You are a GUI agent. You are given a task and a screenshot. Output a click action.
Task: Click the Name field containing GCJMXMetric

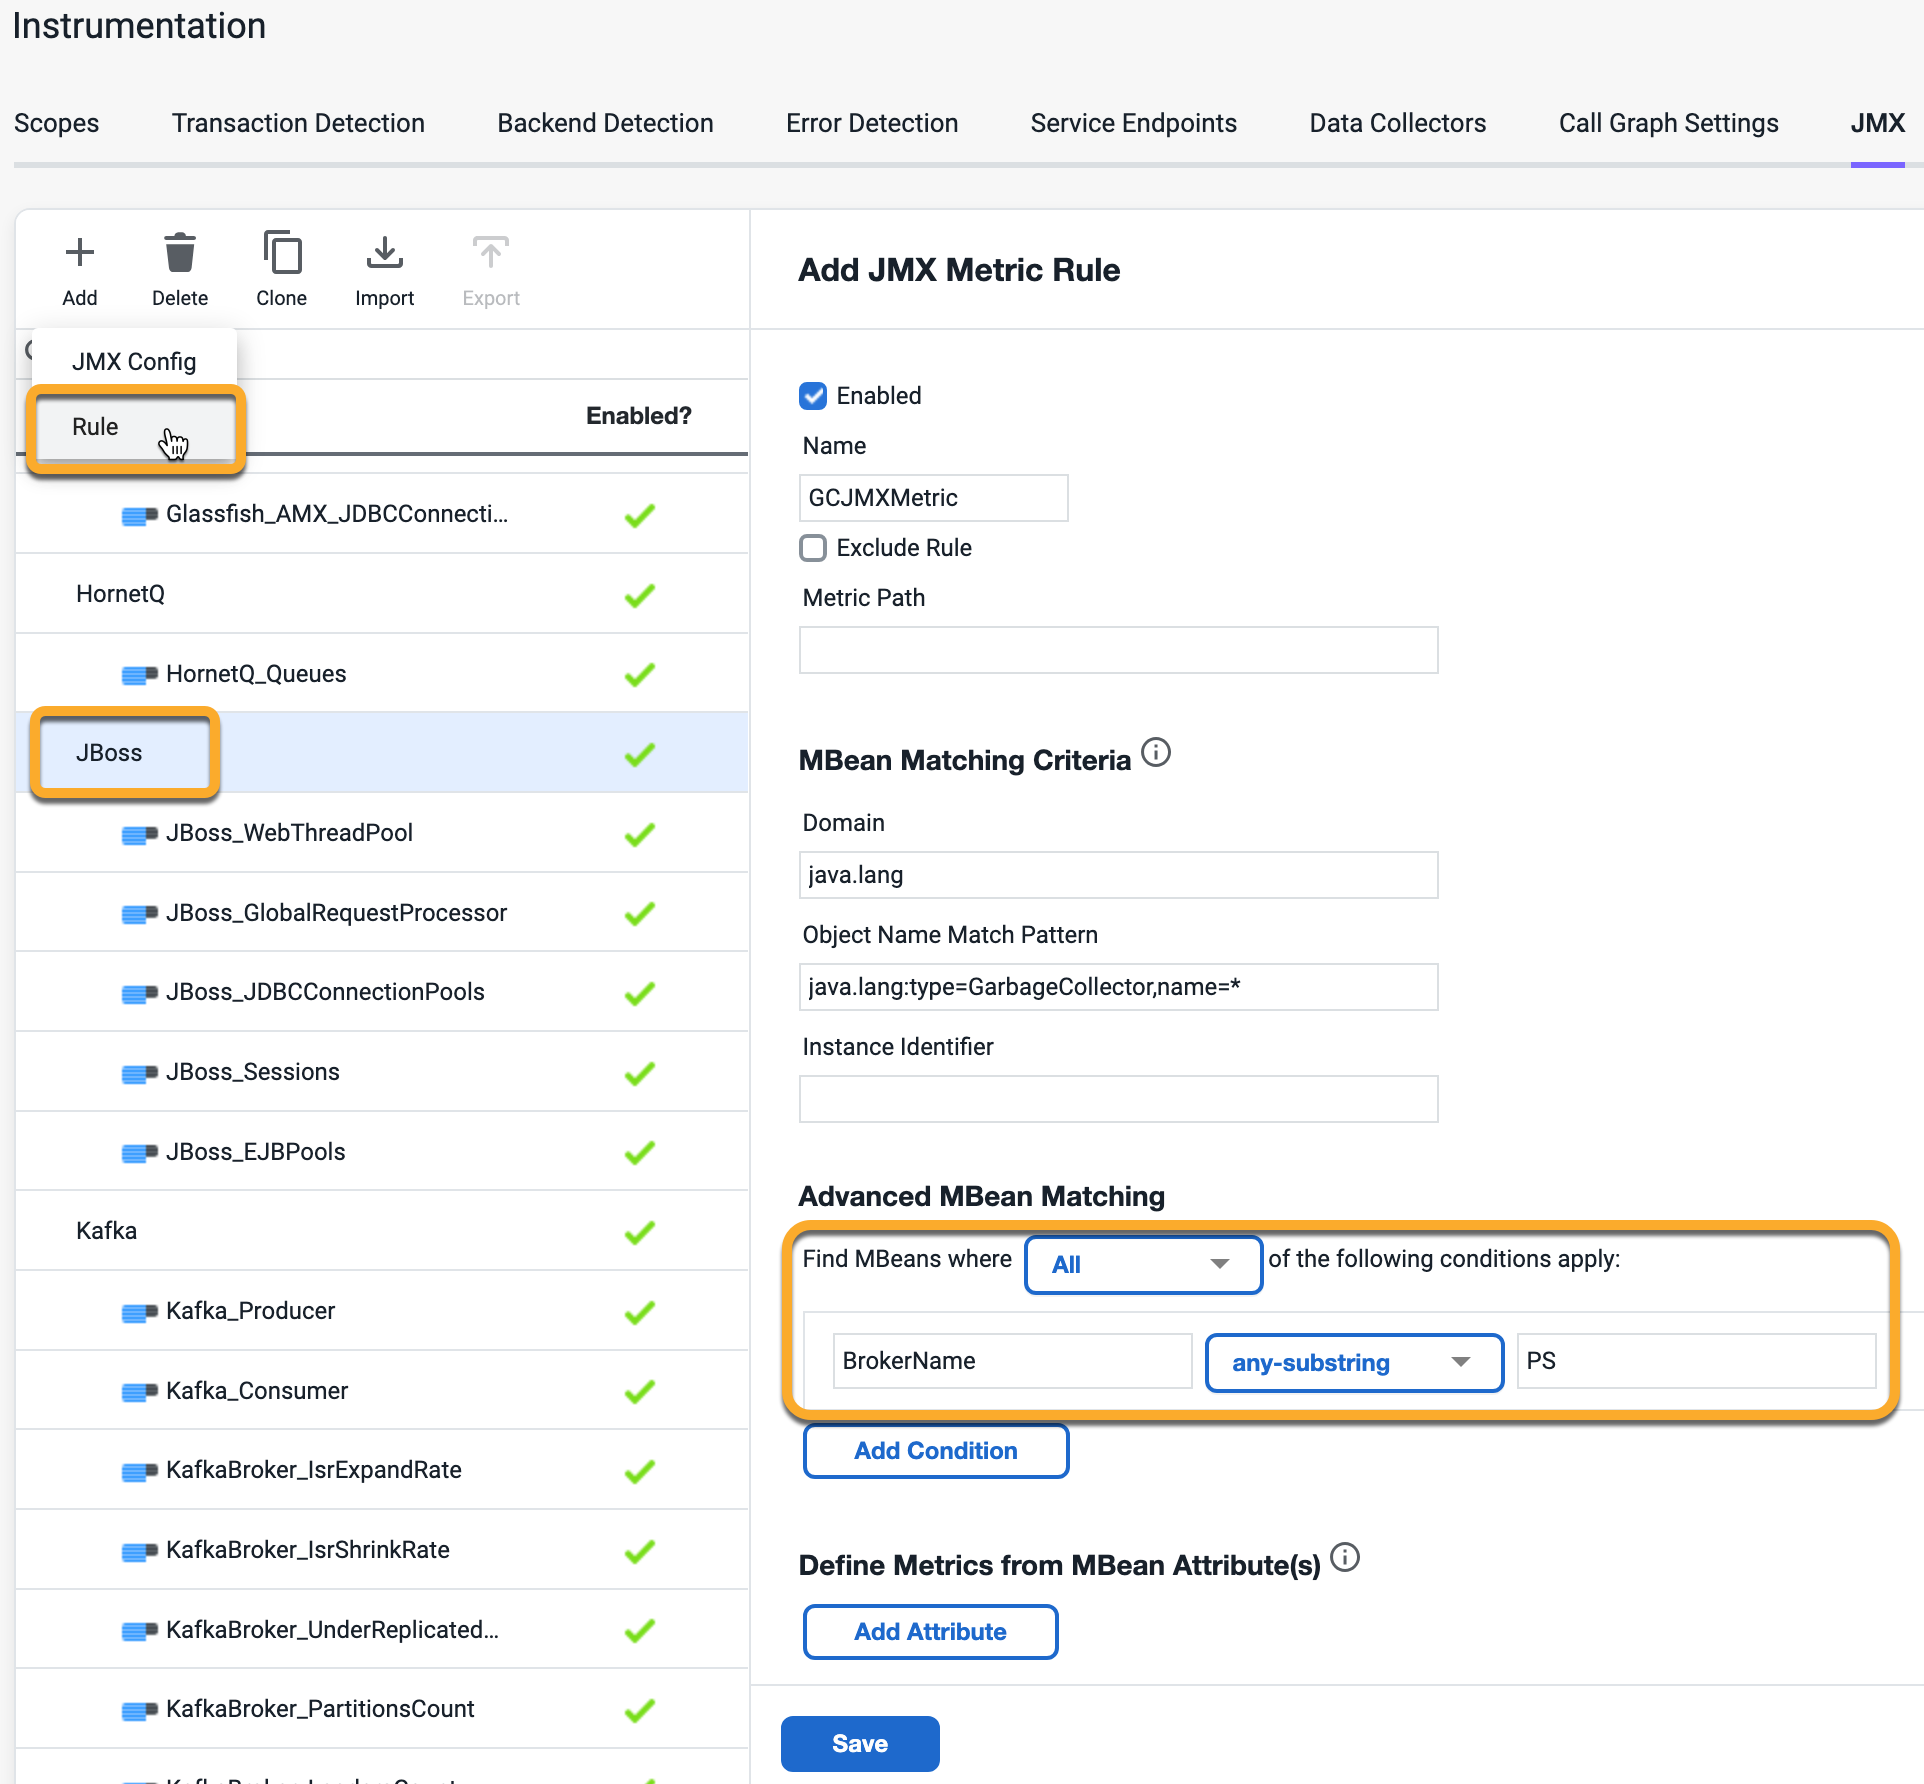934,498
